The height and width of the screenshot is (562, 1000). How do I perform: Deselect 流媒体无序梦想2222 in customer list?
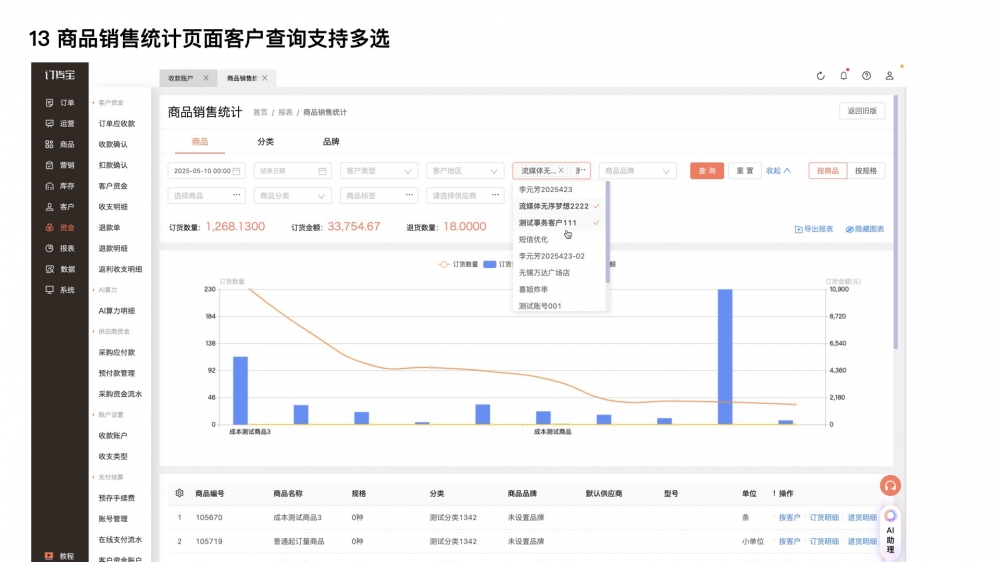pos(559,206)
